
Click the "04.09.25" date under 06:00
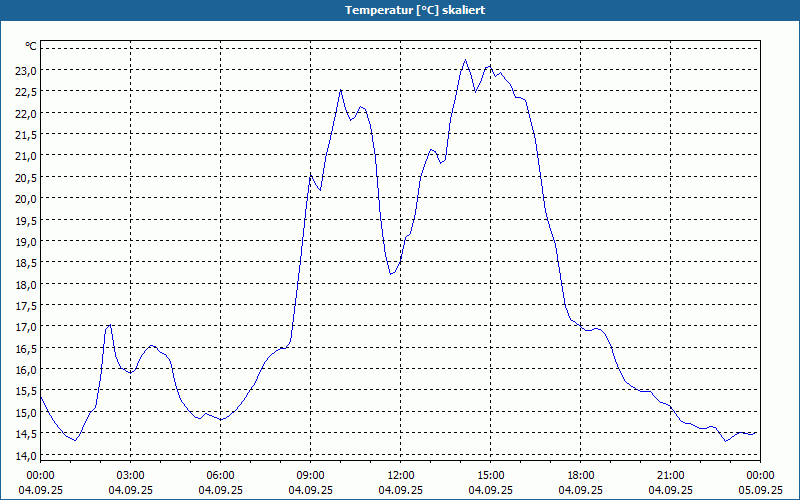pyautogui.click(x=220, y=490)
